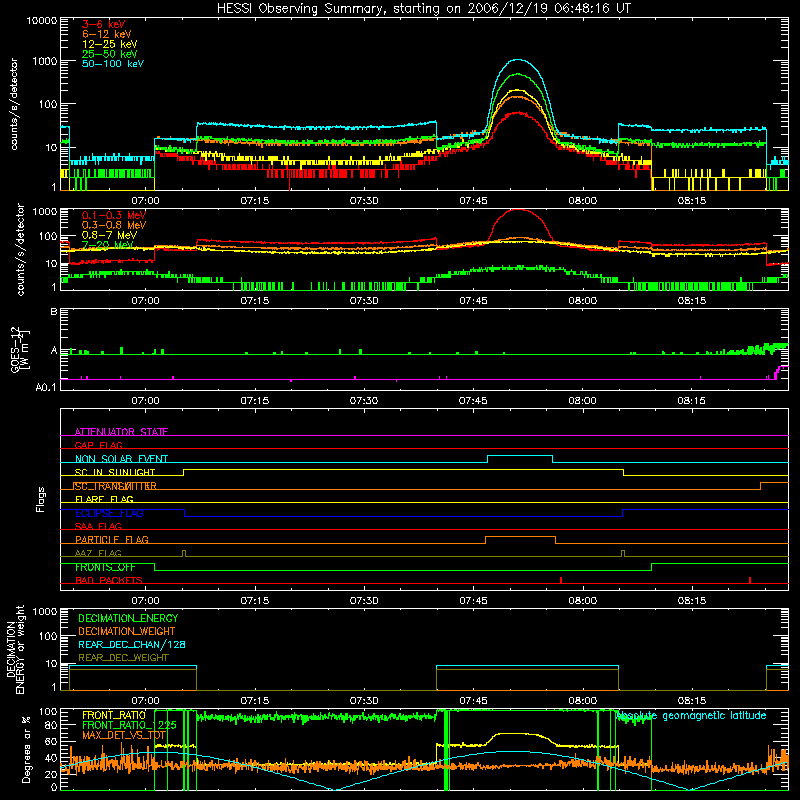Select the 'NON_SOLAR_EVENT' flag label

point(121,459)
